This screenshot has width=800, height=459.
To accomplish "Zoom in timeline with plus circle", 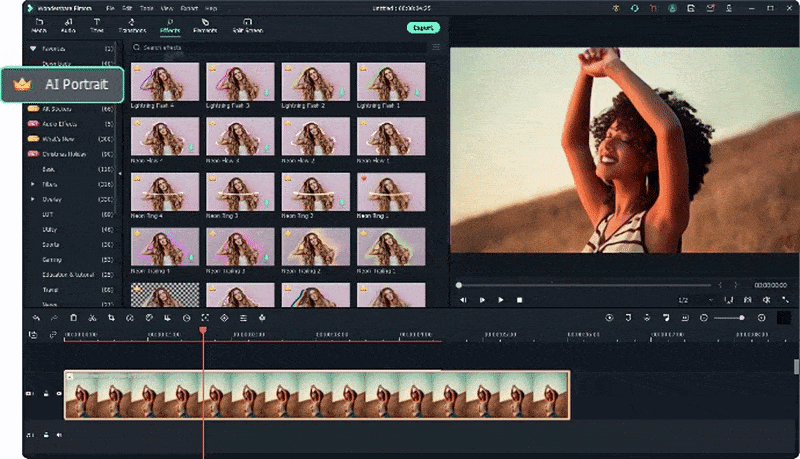I will pos(761,318).
